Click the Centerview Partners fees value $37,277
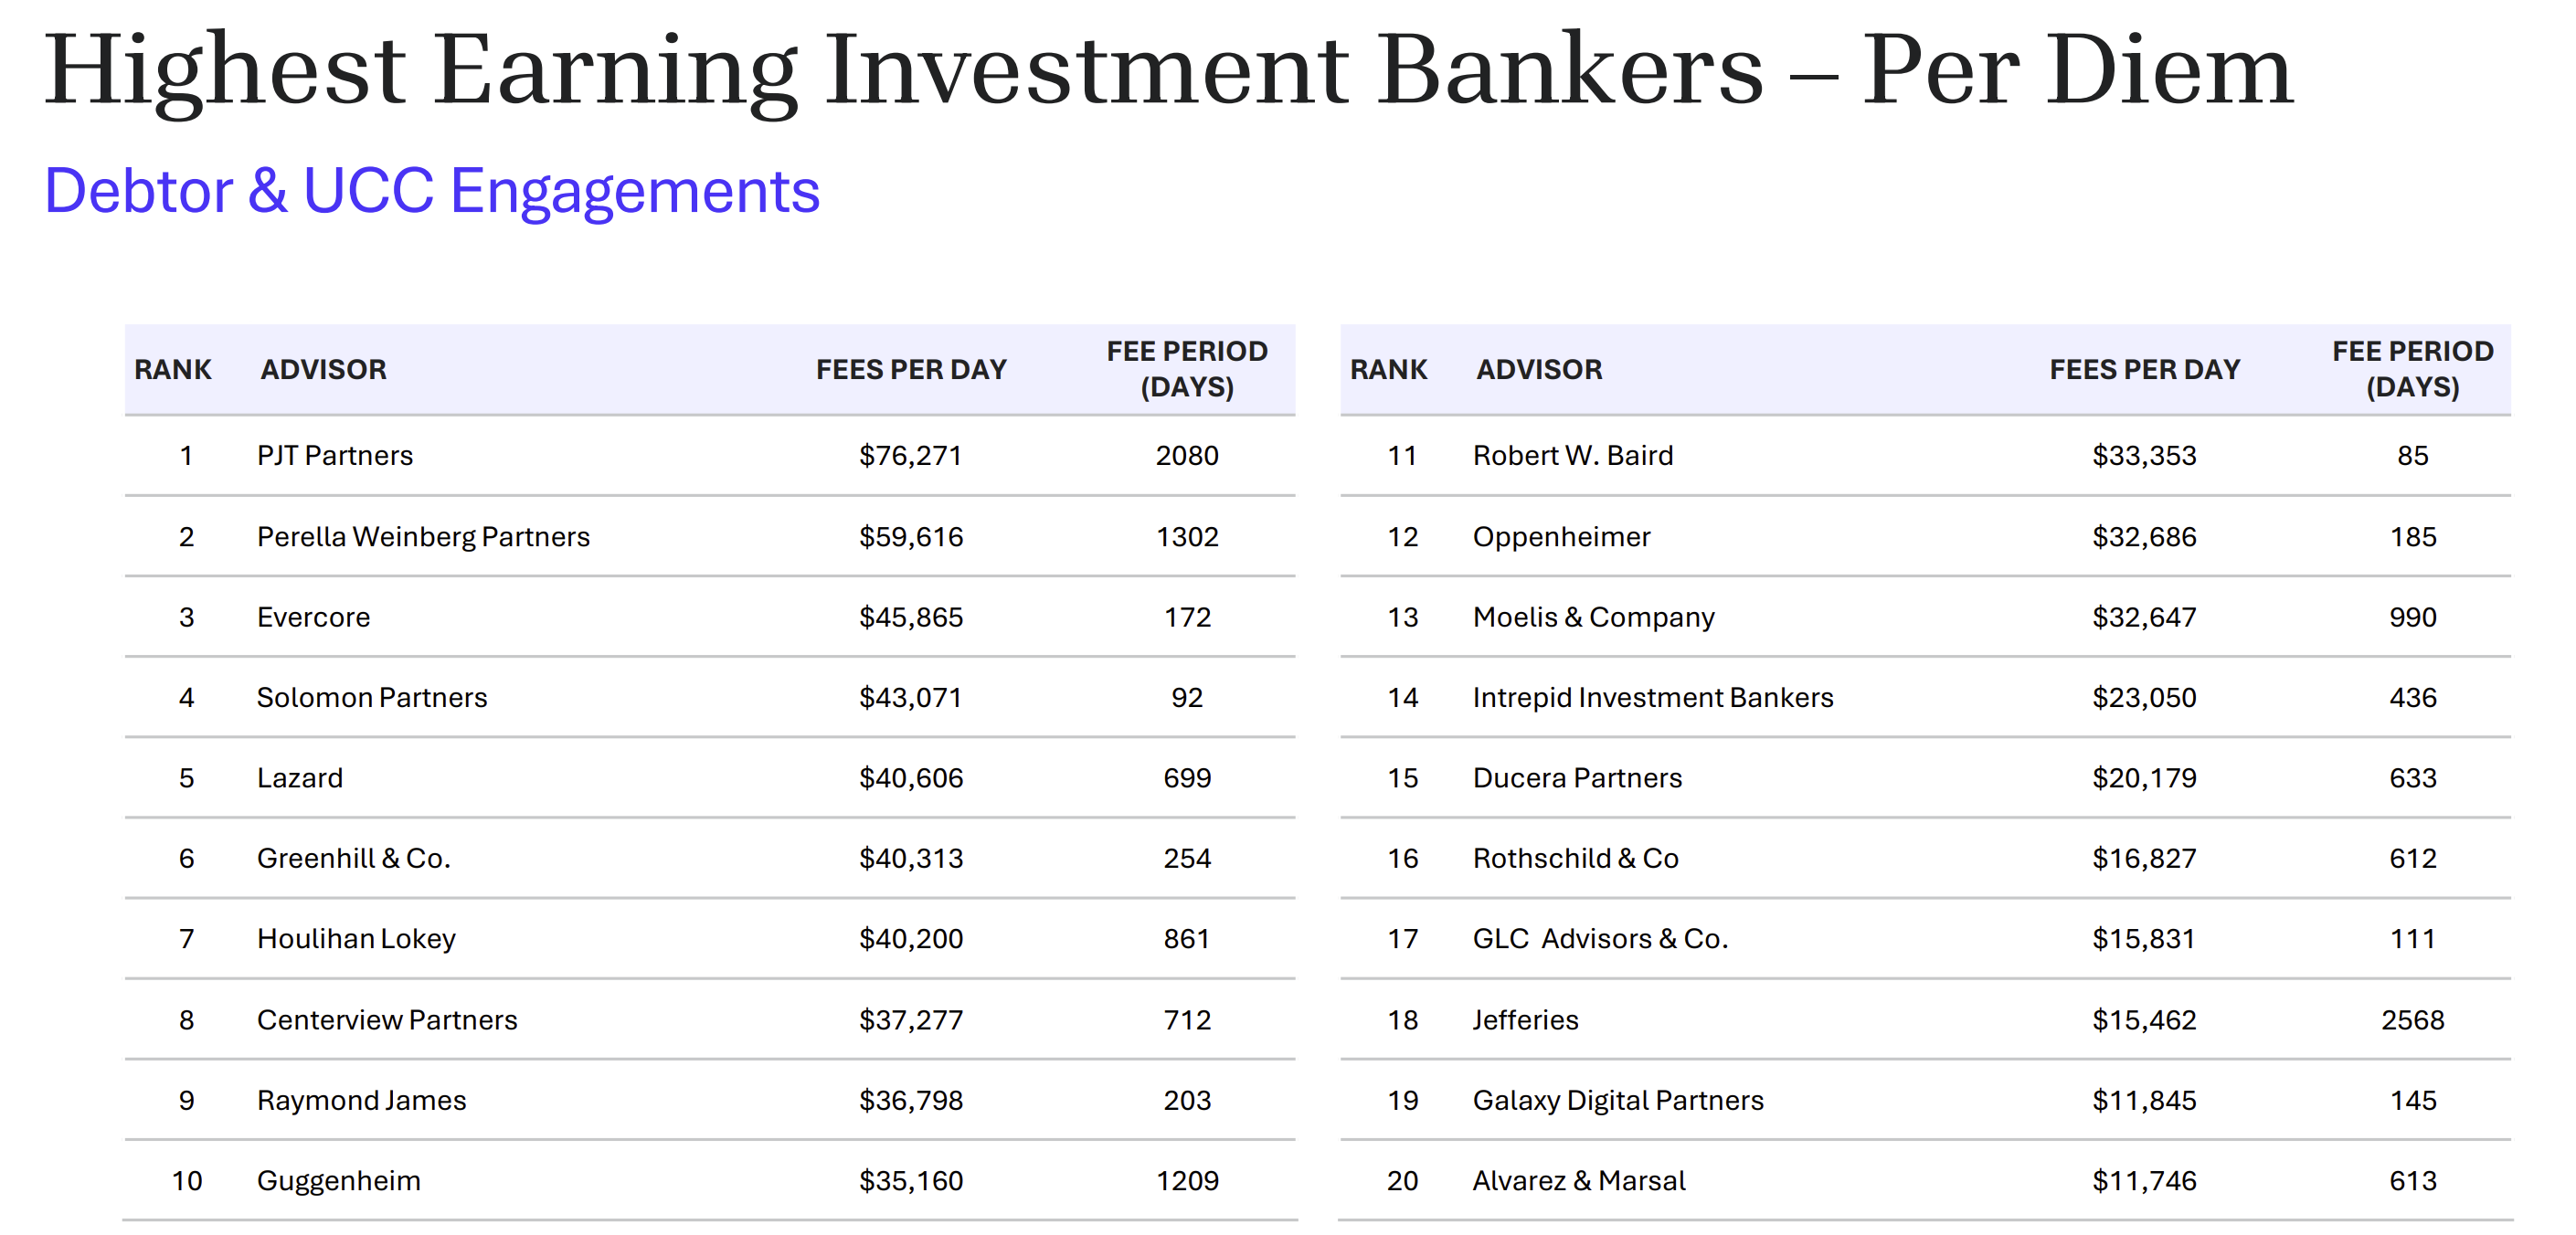Viewport: 2576px width, 1235px height. [x=910, y=1020]
